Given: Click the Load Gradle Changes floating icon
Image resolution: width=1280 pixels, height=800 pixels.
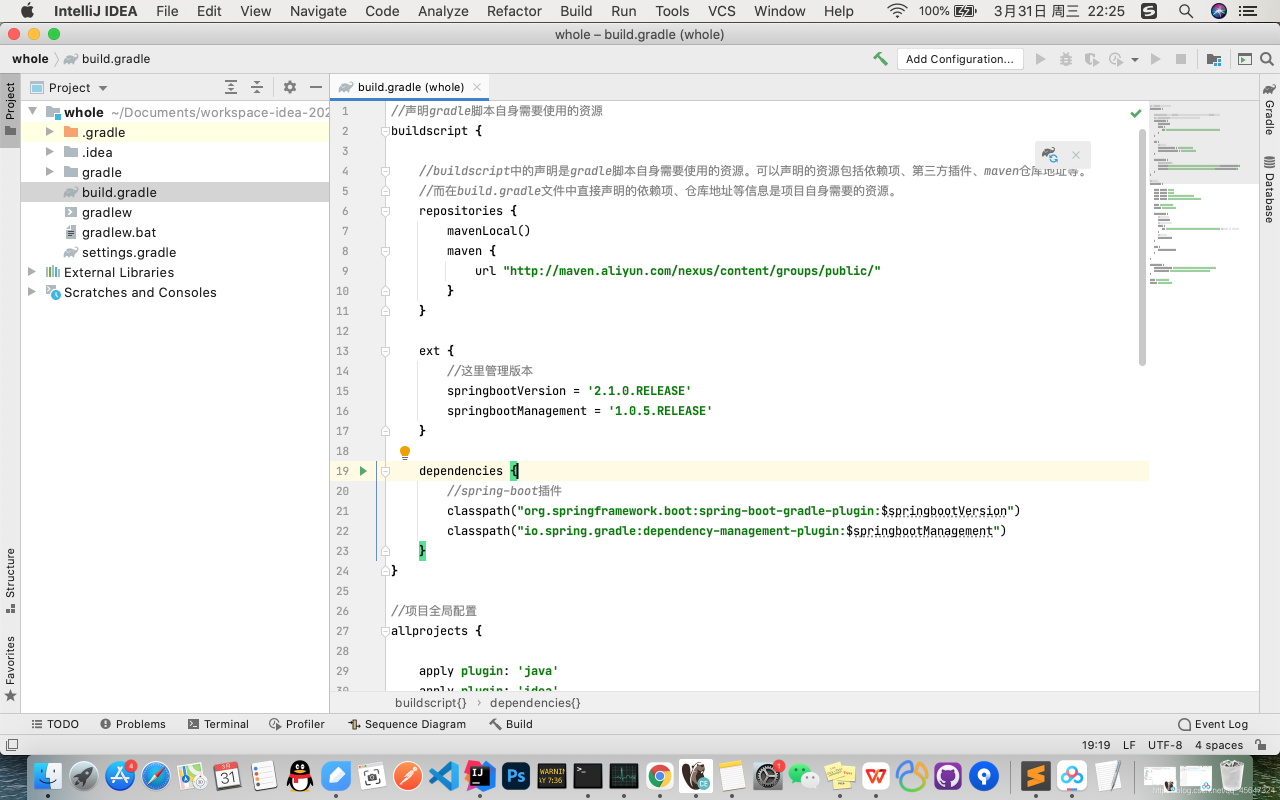Looking at the screenshot, I should (1049, 155).
